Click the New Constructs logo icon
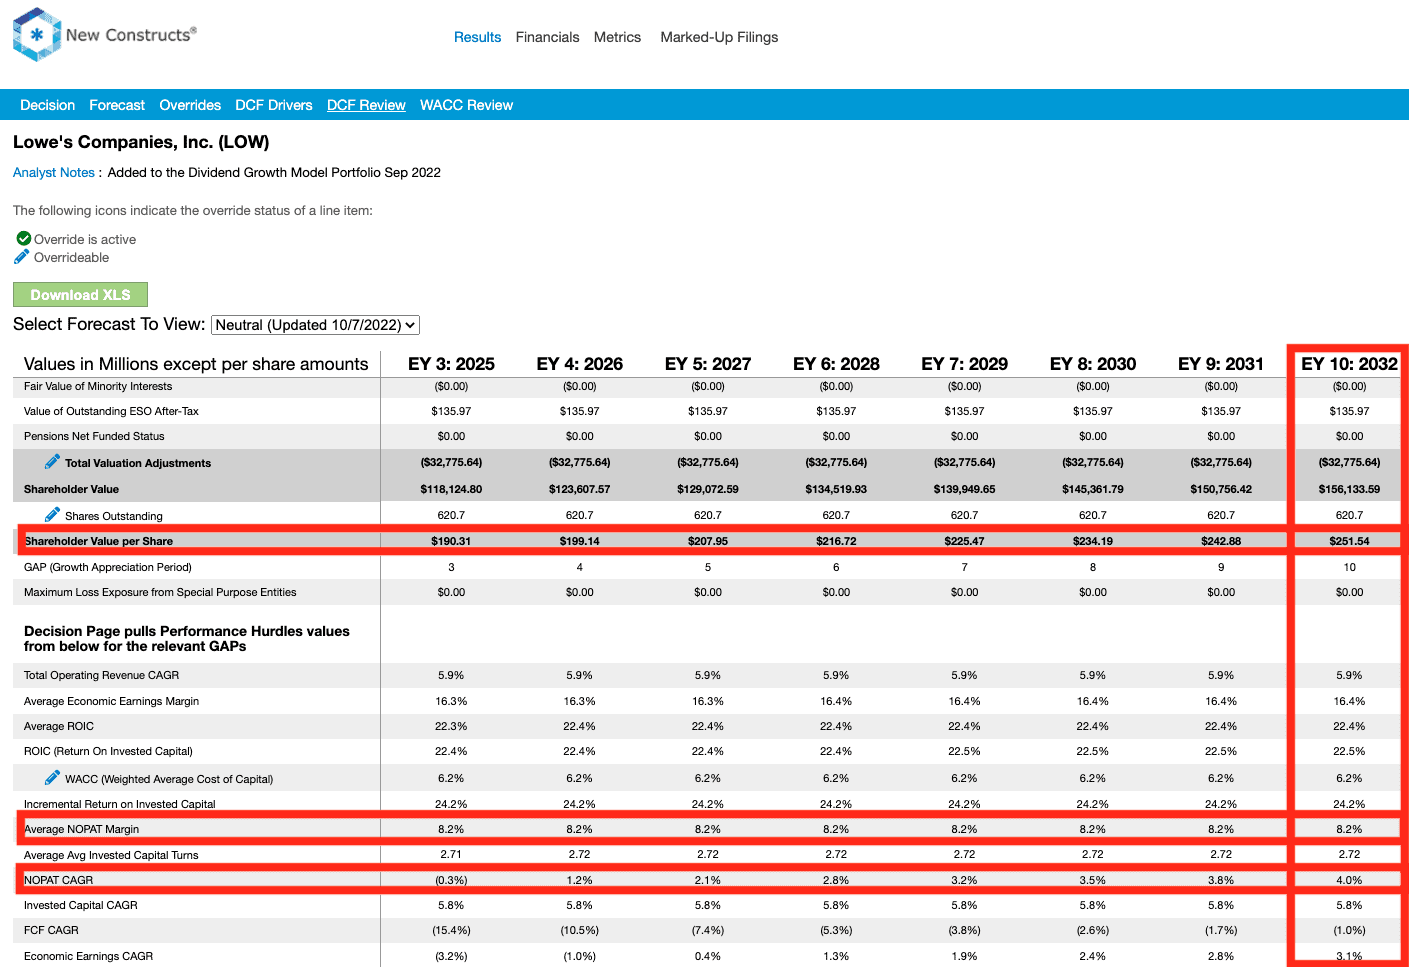 (37, 34)
